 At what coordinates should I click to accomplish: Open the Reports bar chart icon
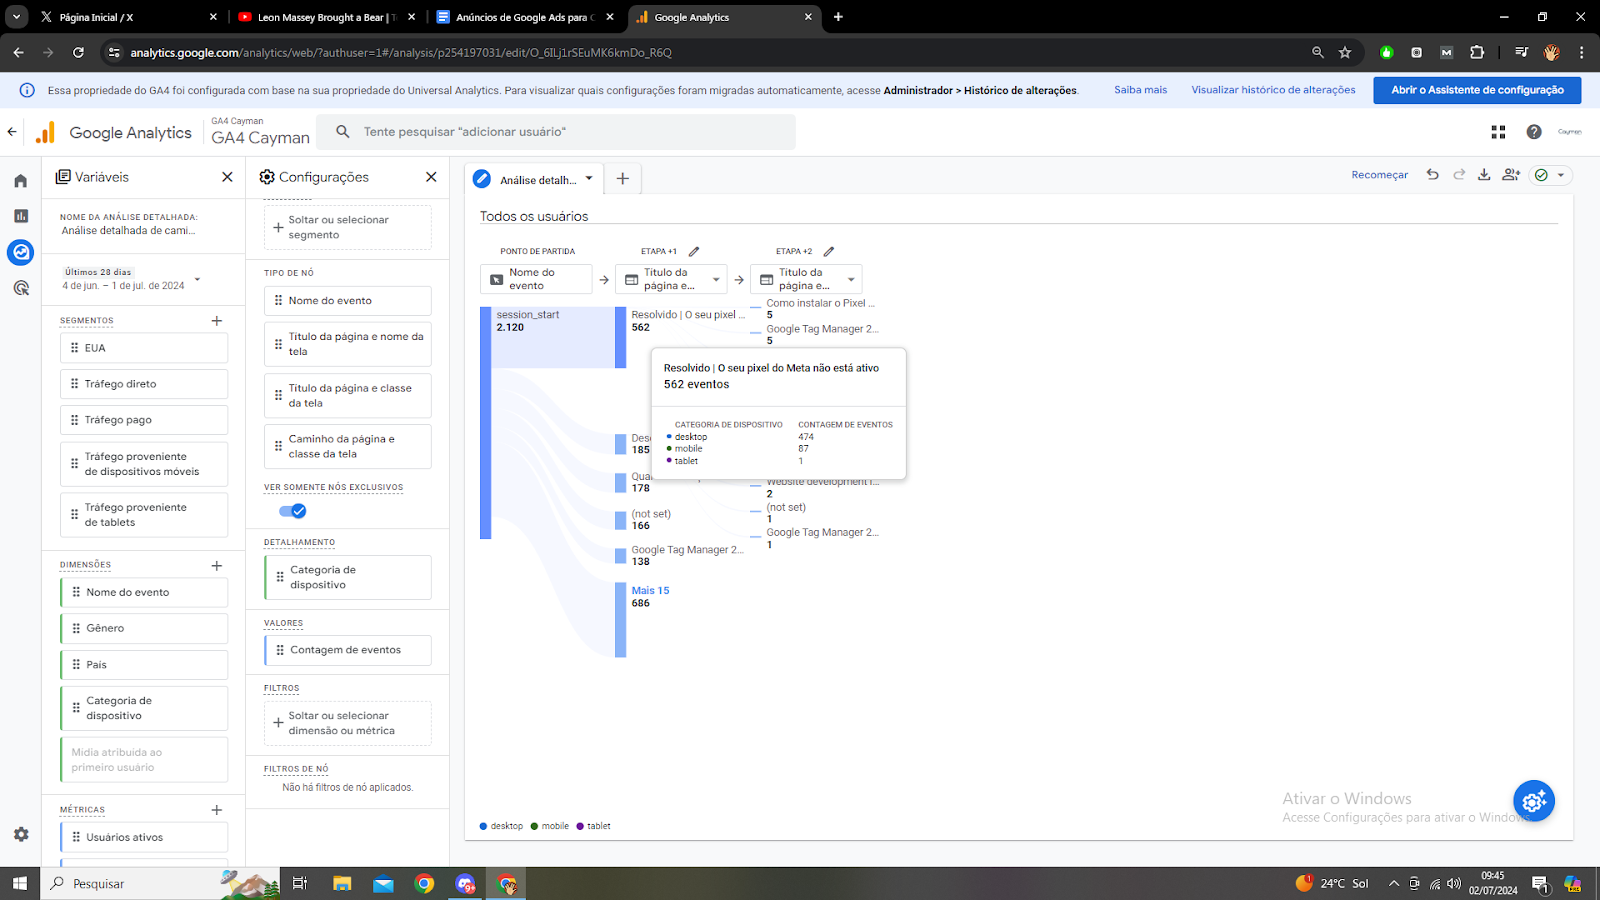click(x=20, y=216)
